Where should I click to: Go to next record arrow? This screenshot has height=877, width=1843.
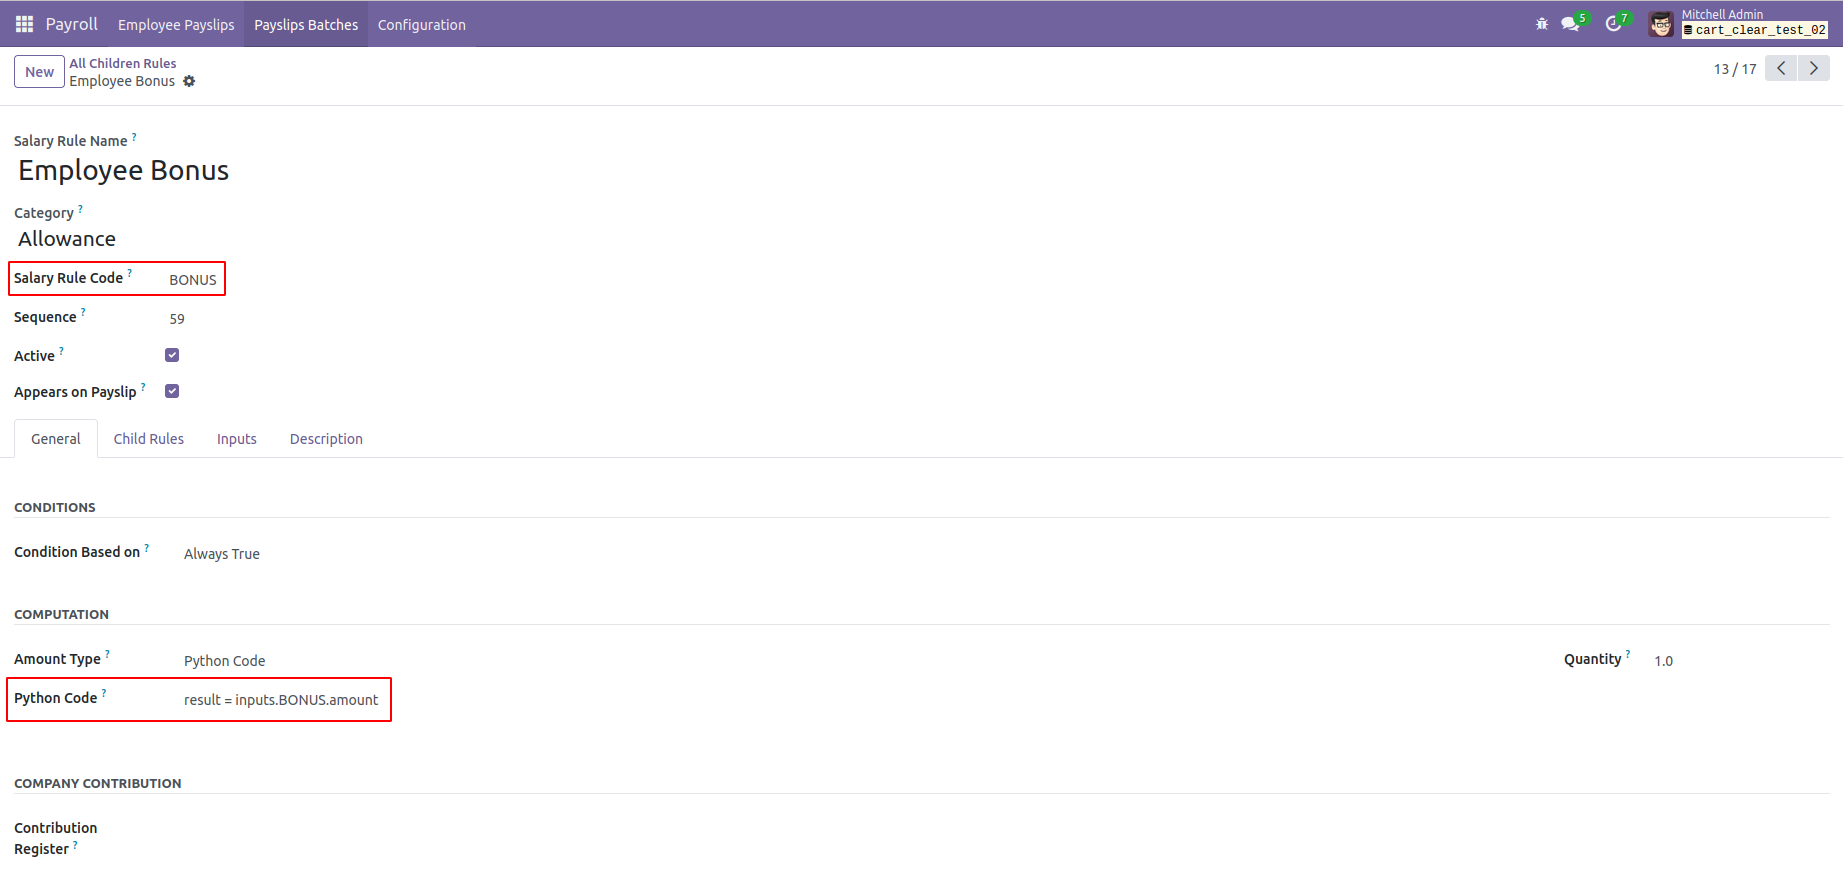(x=1814, y=68)
